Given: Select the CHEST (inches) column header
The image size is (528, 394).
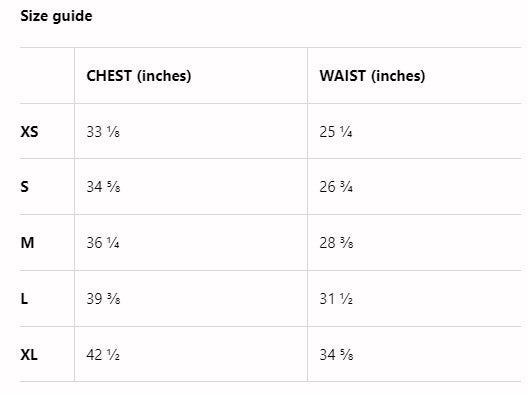Looking at the screenshot, I should pyautogui.click(x=139, y=76).
